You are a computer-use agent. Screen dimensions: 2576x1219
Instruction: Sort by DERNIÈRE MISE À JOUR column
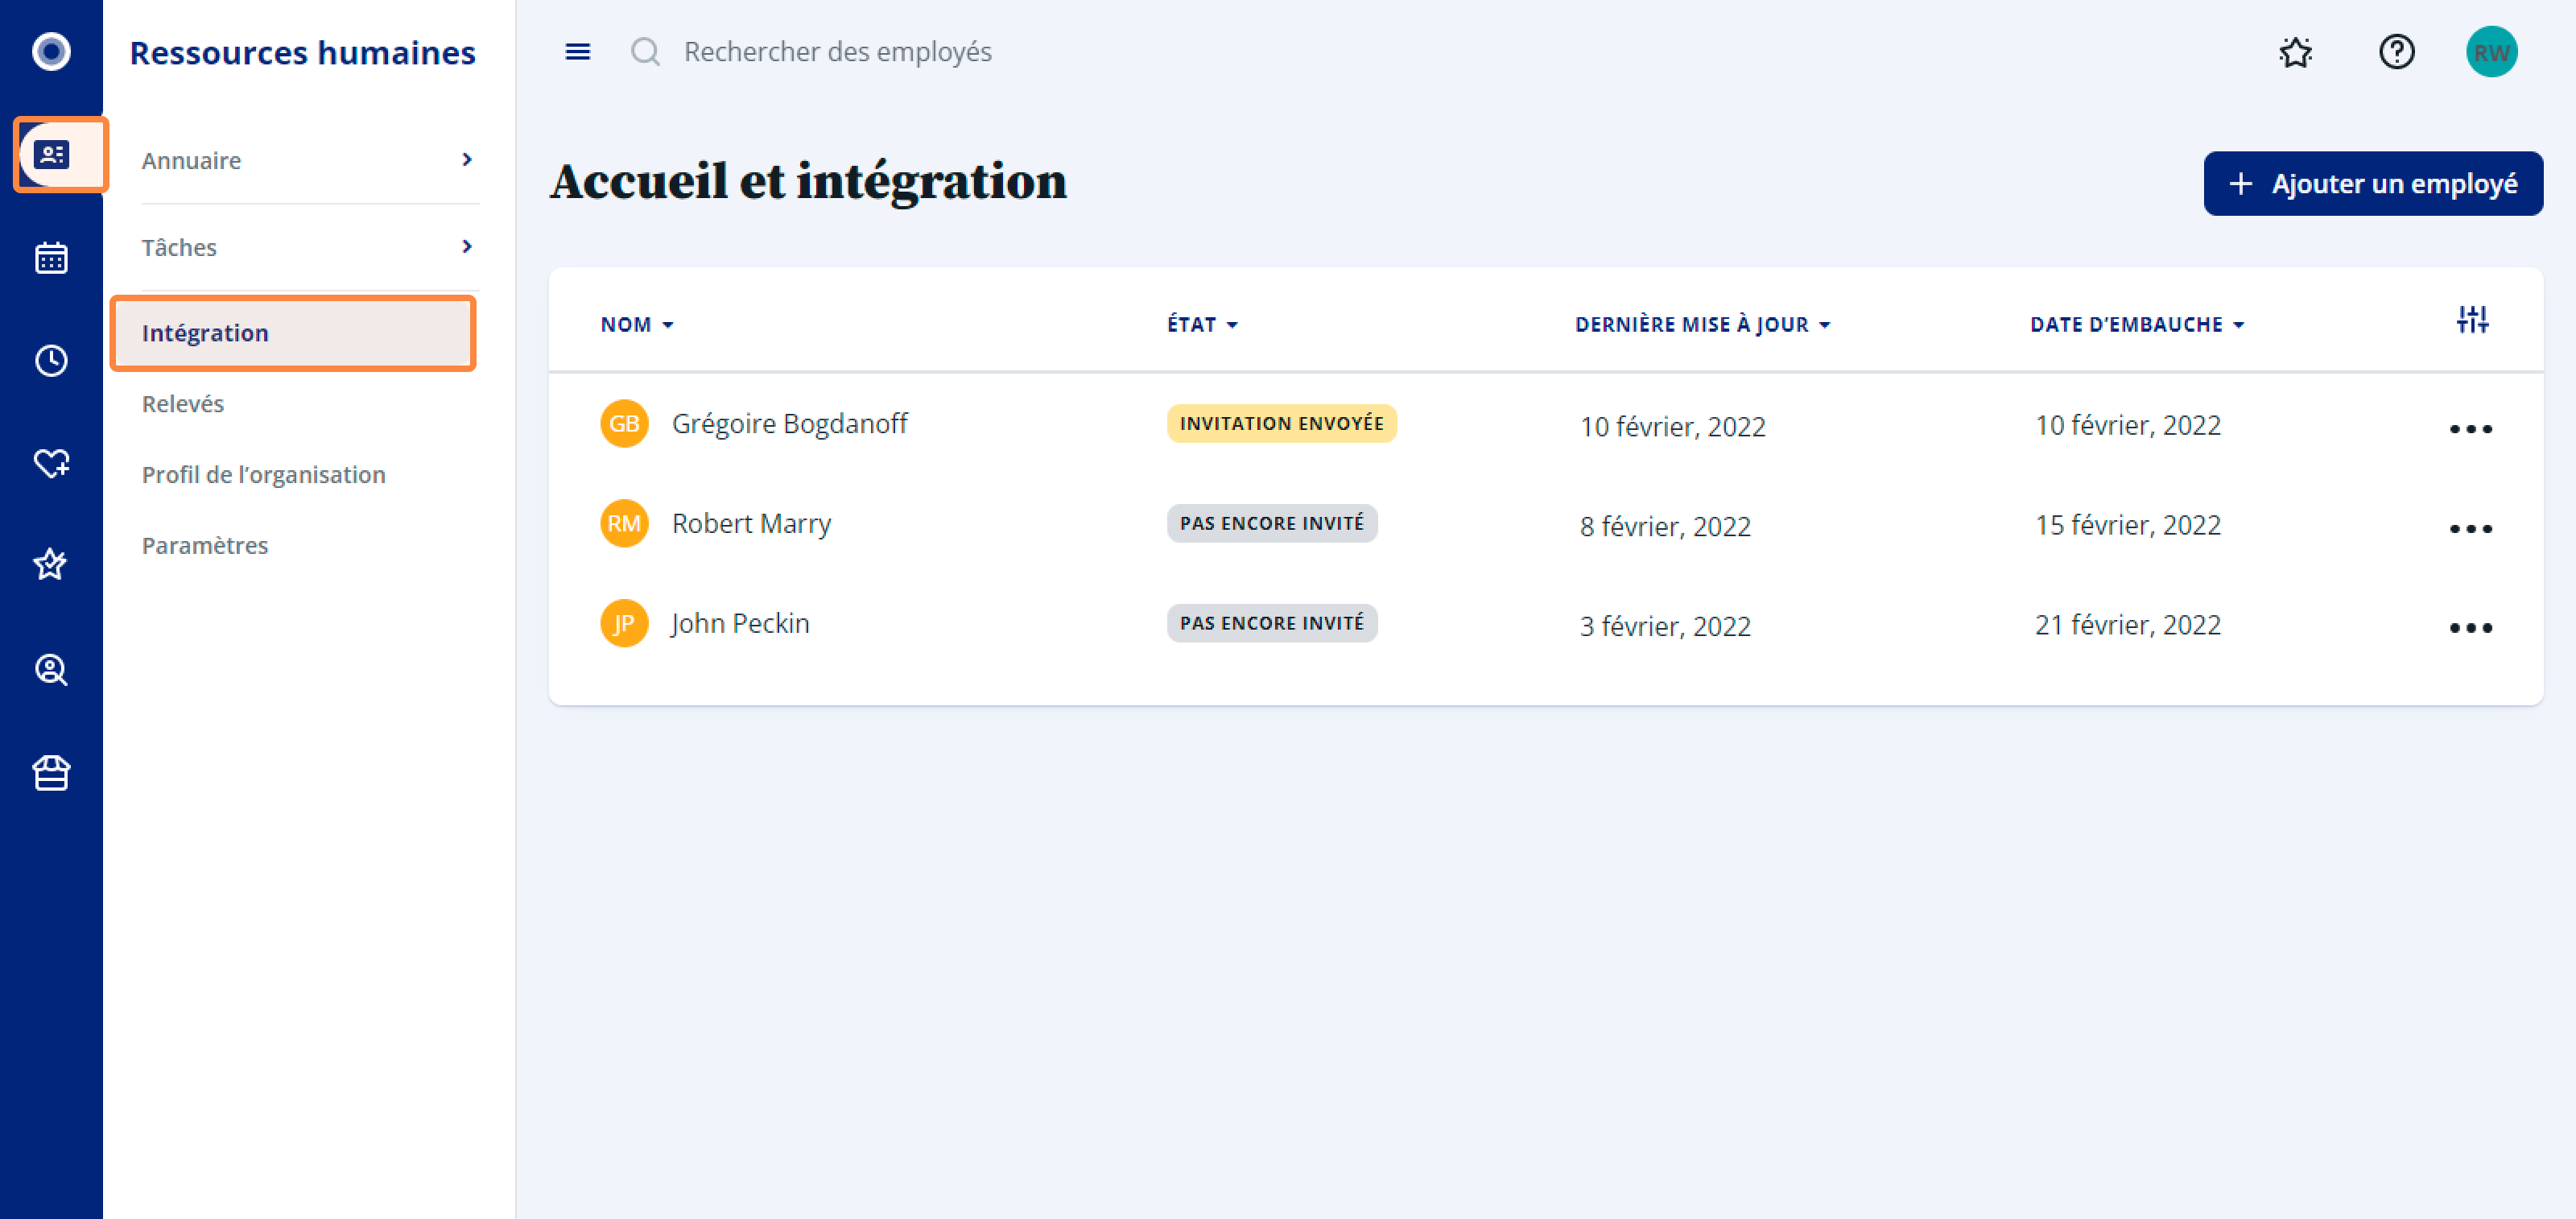(1703, 324)
